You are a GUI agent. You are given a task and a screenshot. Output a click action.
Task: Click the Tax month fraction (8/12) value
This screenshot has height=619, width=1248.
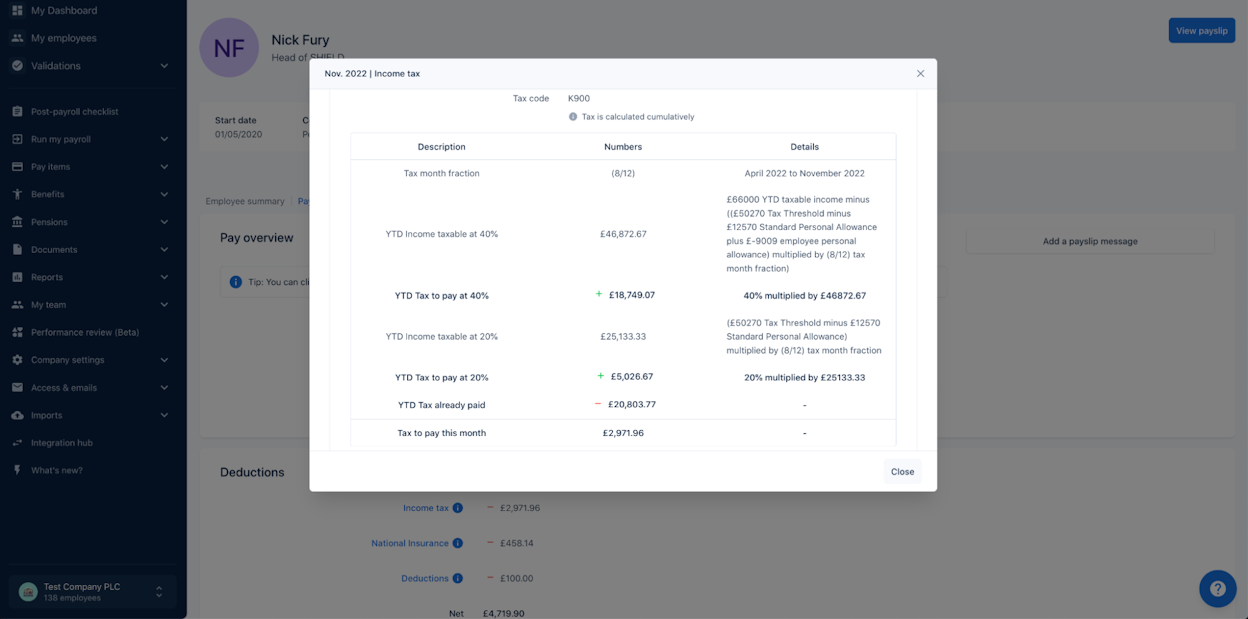(623, 173)
